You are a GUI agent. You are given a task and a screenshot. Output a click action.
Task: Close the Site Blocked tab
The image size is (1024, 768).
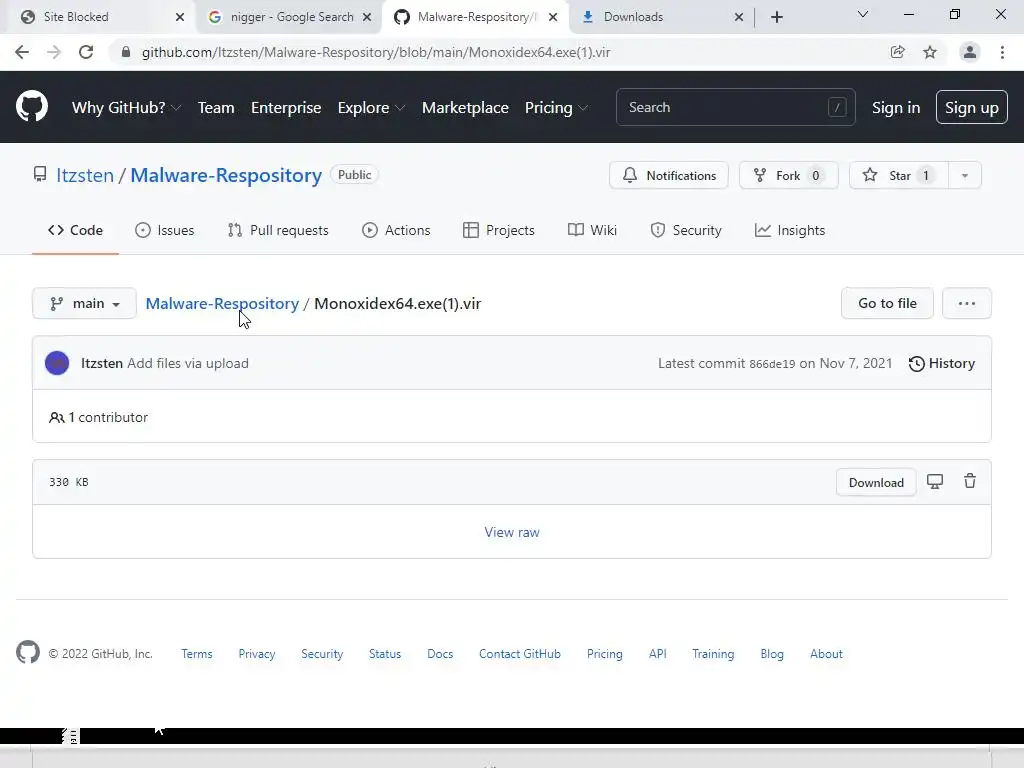(x=180, y=17)
